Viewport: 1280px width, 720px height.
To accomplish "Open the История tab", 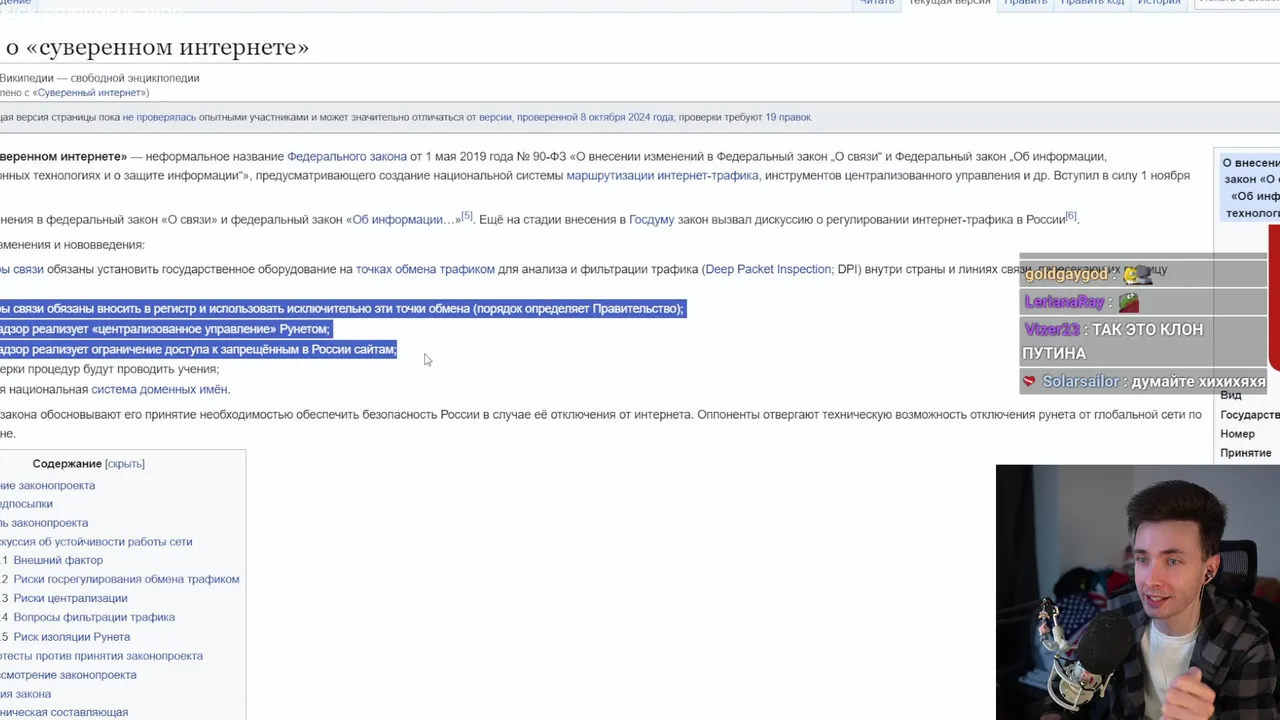I will tap(1159, 3).
